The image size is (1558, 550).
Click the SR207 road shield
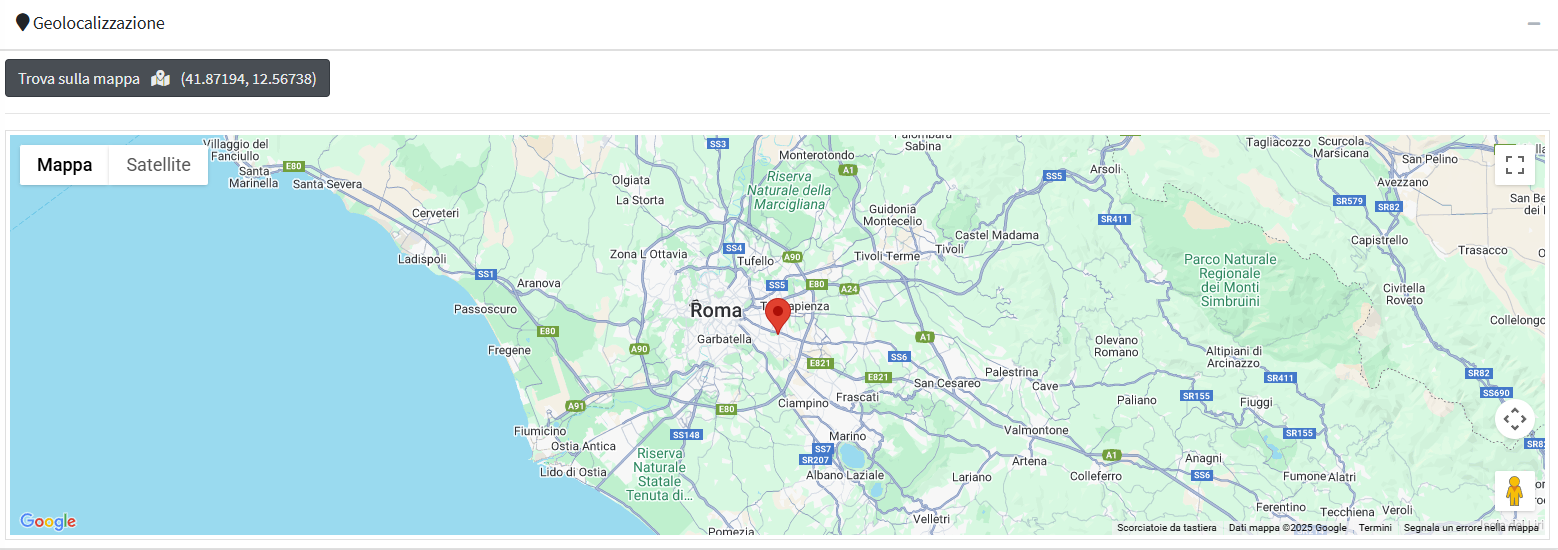pyautogui.click(x=815, y=460)
